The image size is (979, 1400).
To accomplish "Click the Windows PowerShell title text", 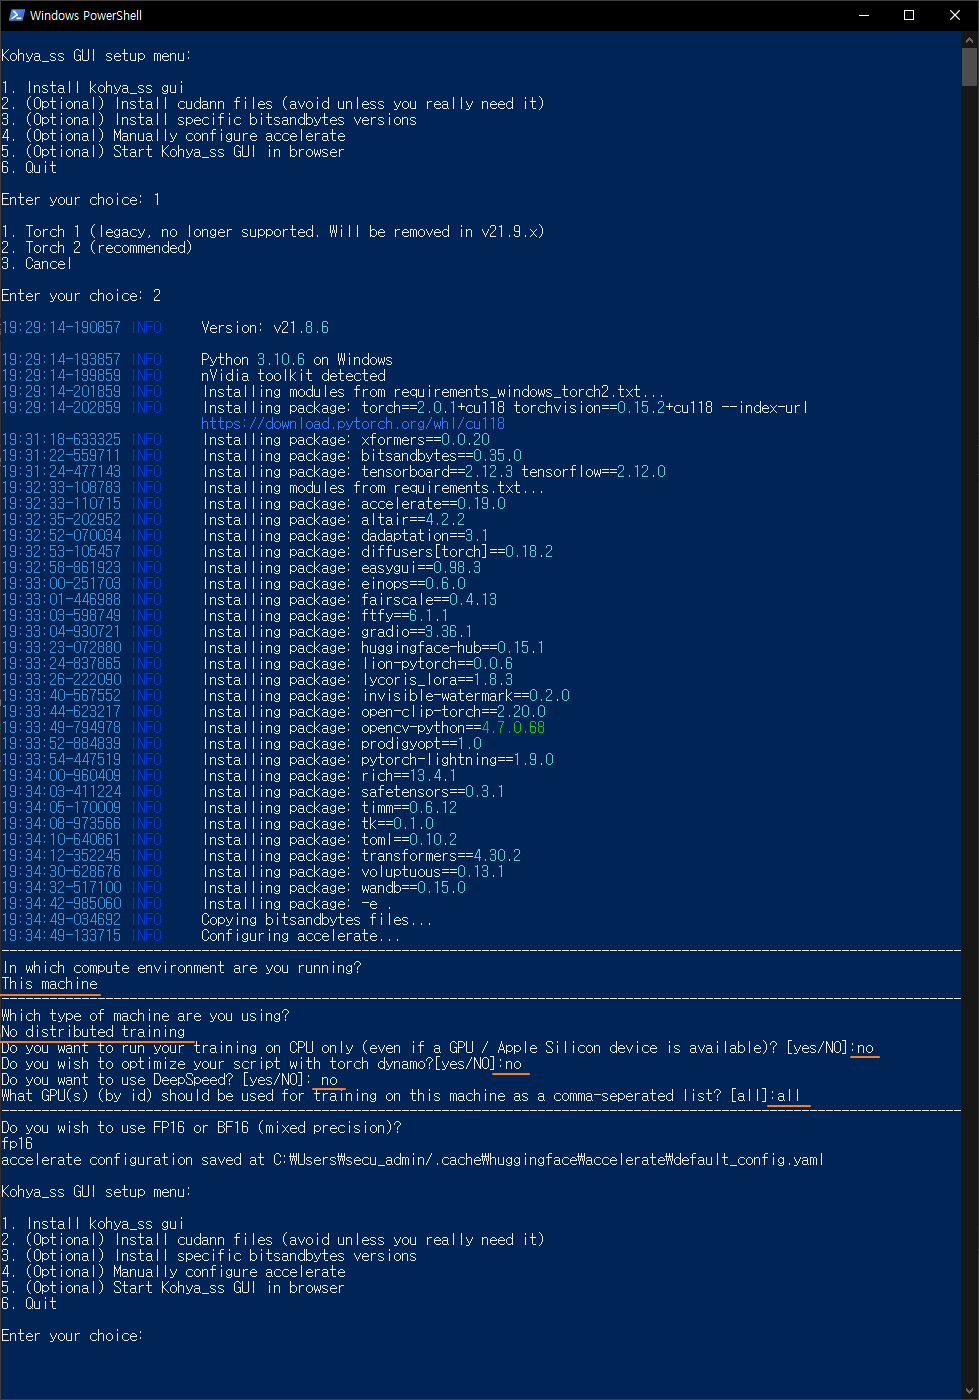I will tap(86, 15).
